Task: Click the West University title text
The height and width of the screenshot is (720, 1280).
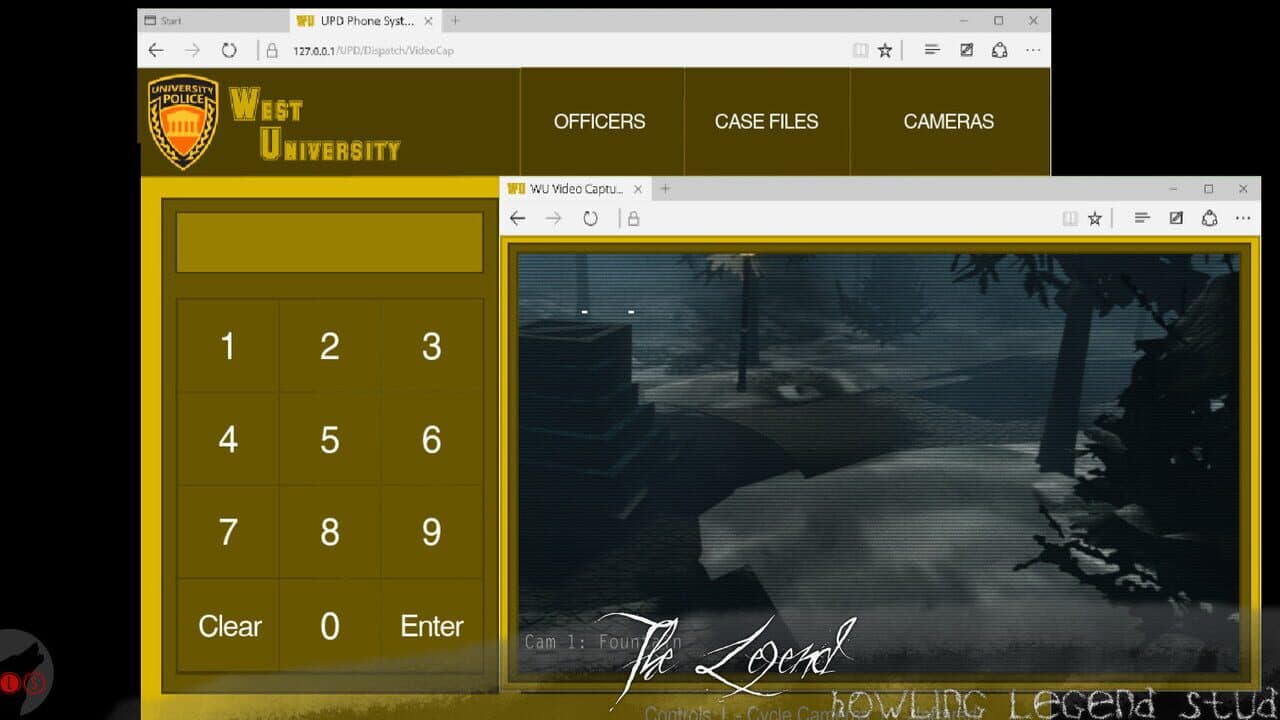Action: [315, 125]
